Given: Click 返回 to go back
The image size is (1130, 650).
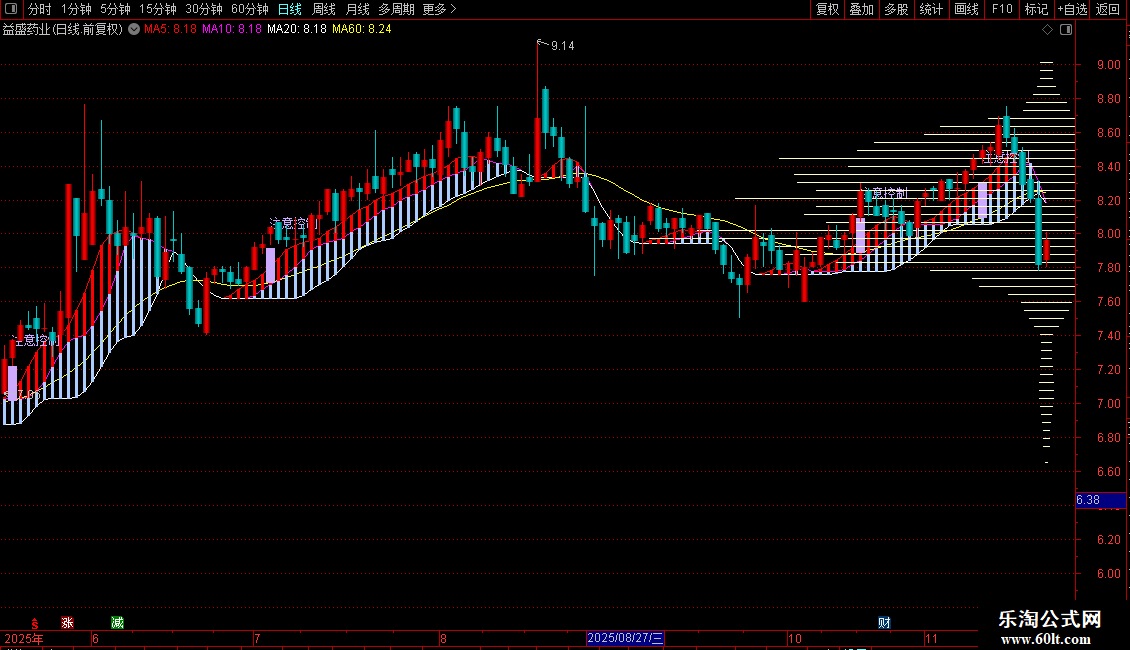Looking at the screenshot, I should pyautogui.click(x=1108, y=9).
